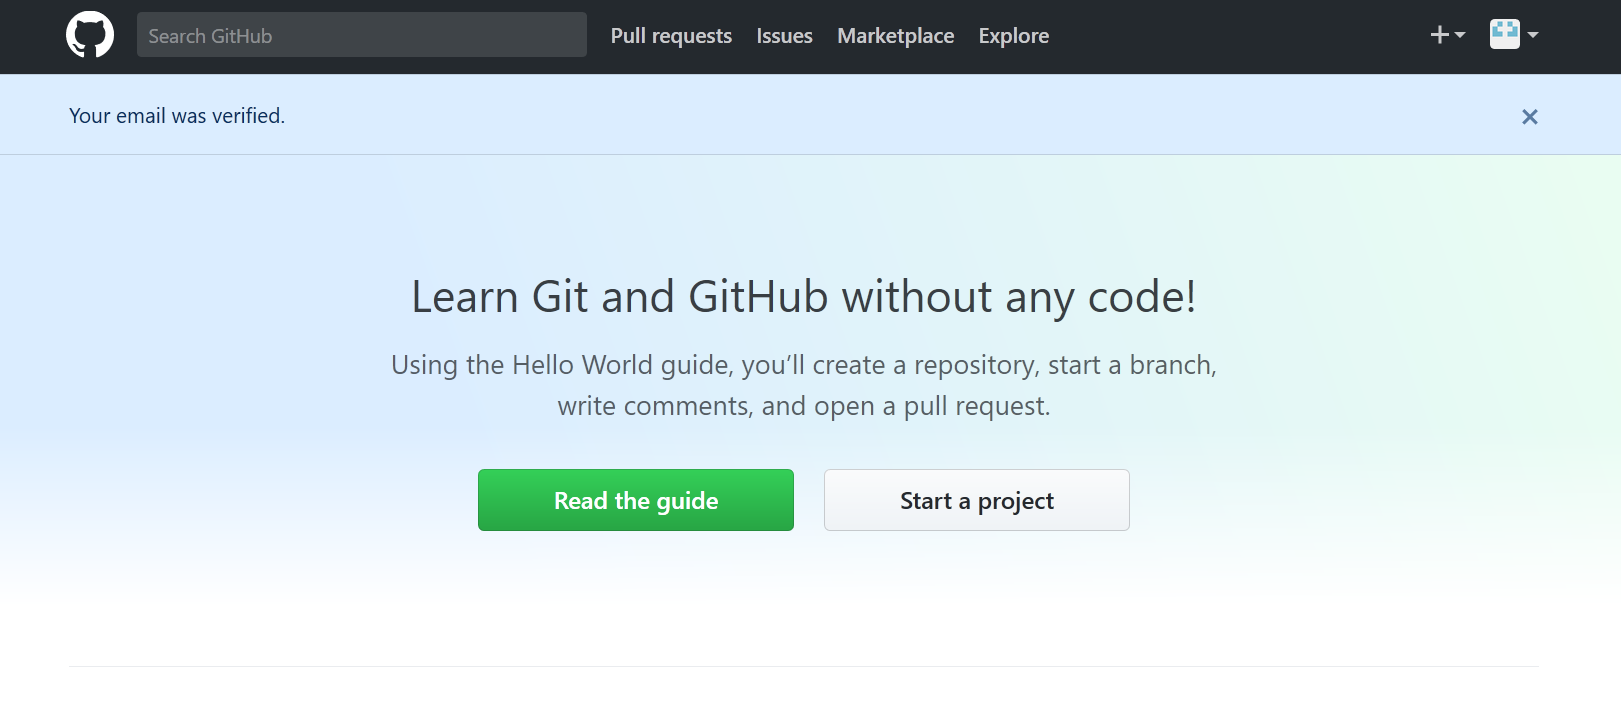Click the user avatar image
This screenshot has height=714, width=1621.
[x=1504, y=34]
